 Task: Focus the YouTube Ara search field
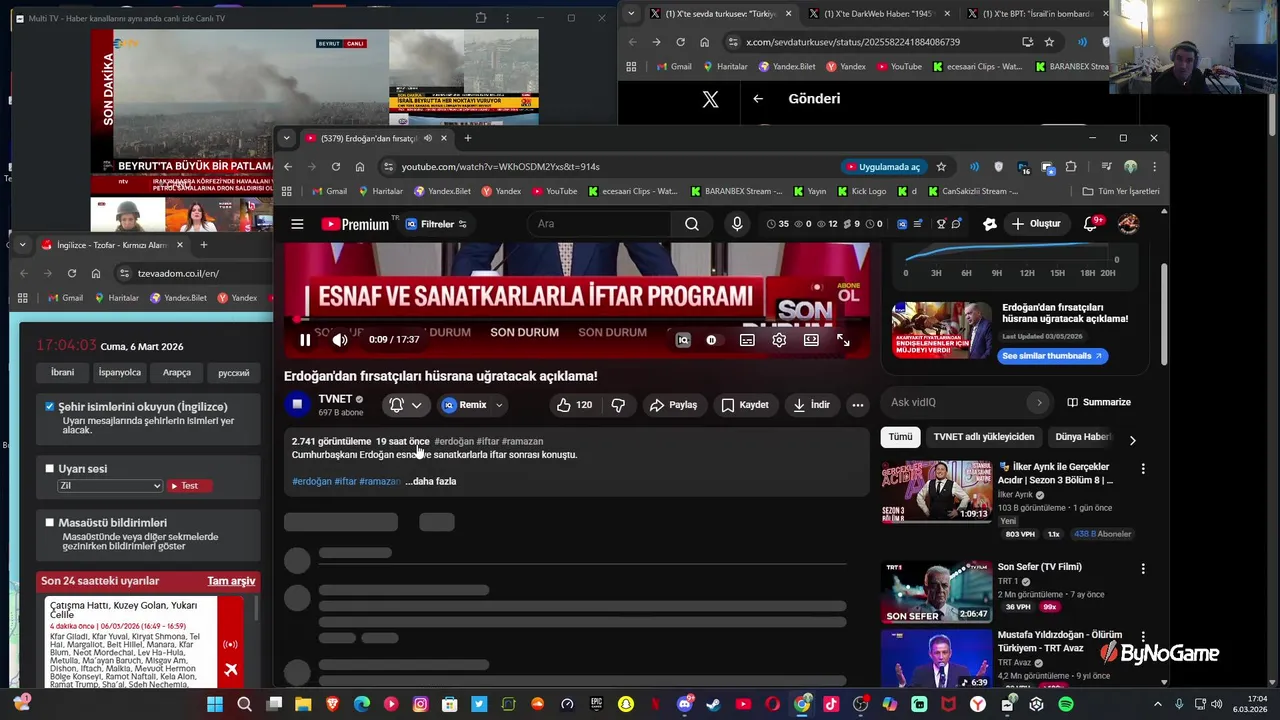600,224
